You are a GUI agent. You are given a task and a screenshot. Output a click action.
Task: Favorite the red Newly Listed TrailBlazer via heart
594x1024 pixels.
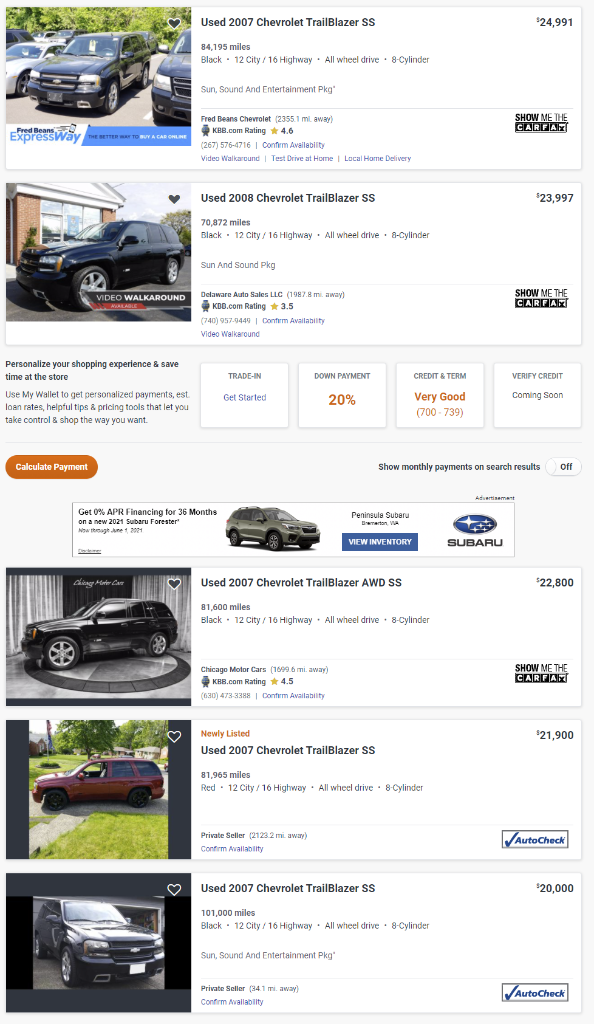point(174,737)
